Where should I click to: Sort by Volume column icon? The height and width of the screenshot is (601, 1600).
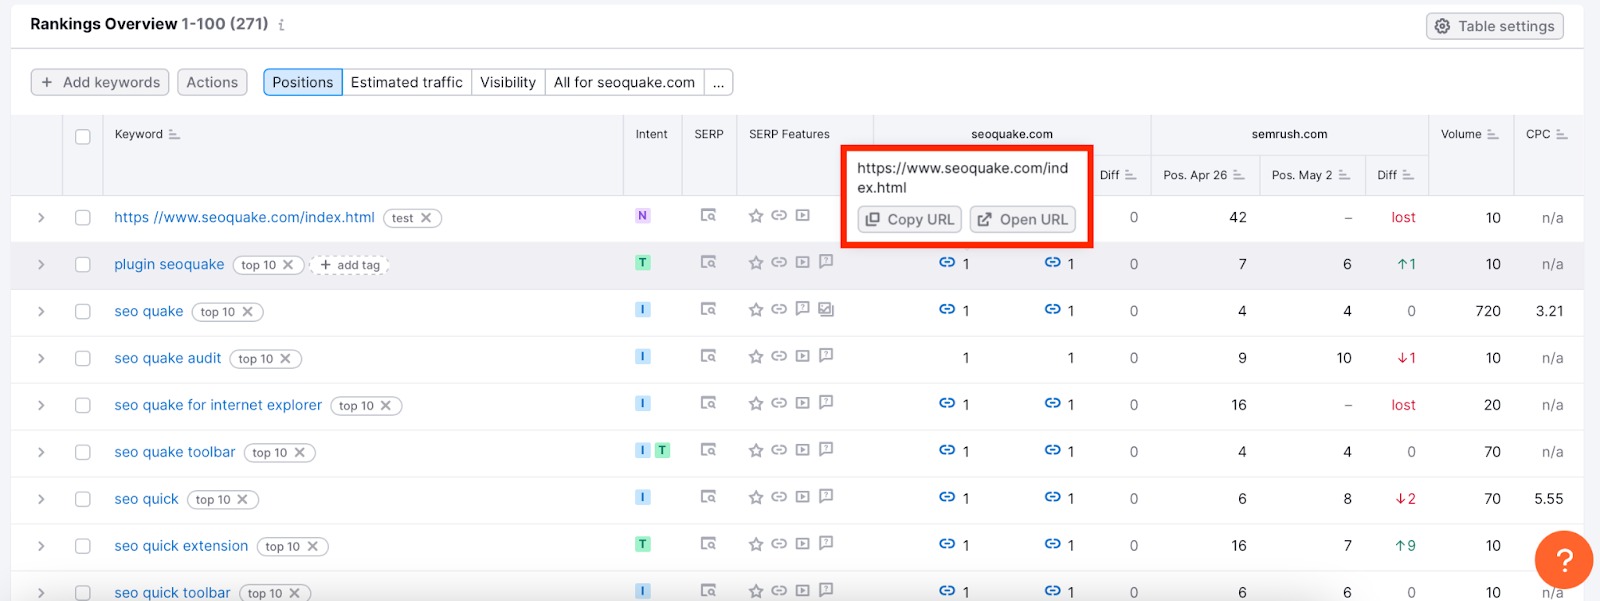pyautogui.click(x=1492, y=134)
